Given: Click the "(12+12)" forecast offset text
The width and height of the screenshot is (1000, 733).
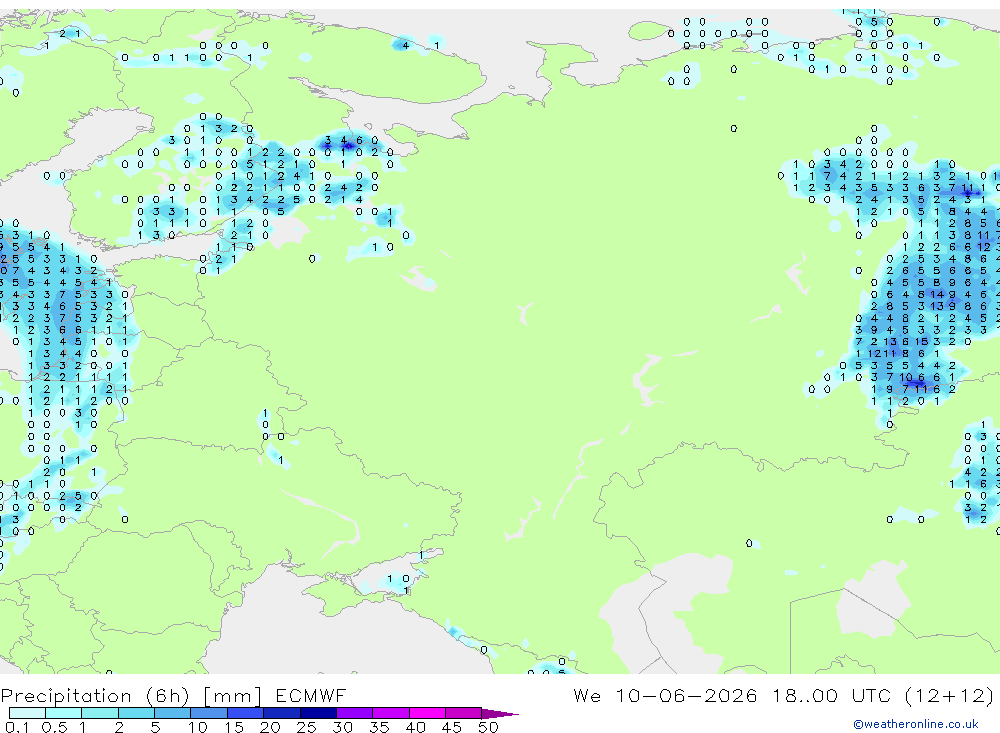Looking at the screenshot, I should pos(950,695).
